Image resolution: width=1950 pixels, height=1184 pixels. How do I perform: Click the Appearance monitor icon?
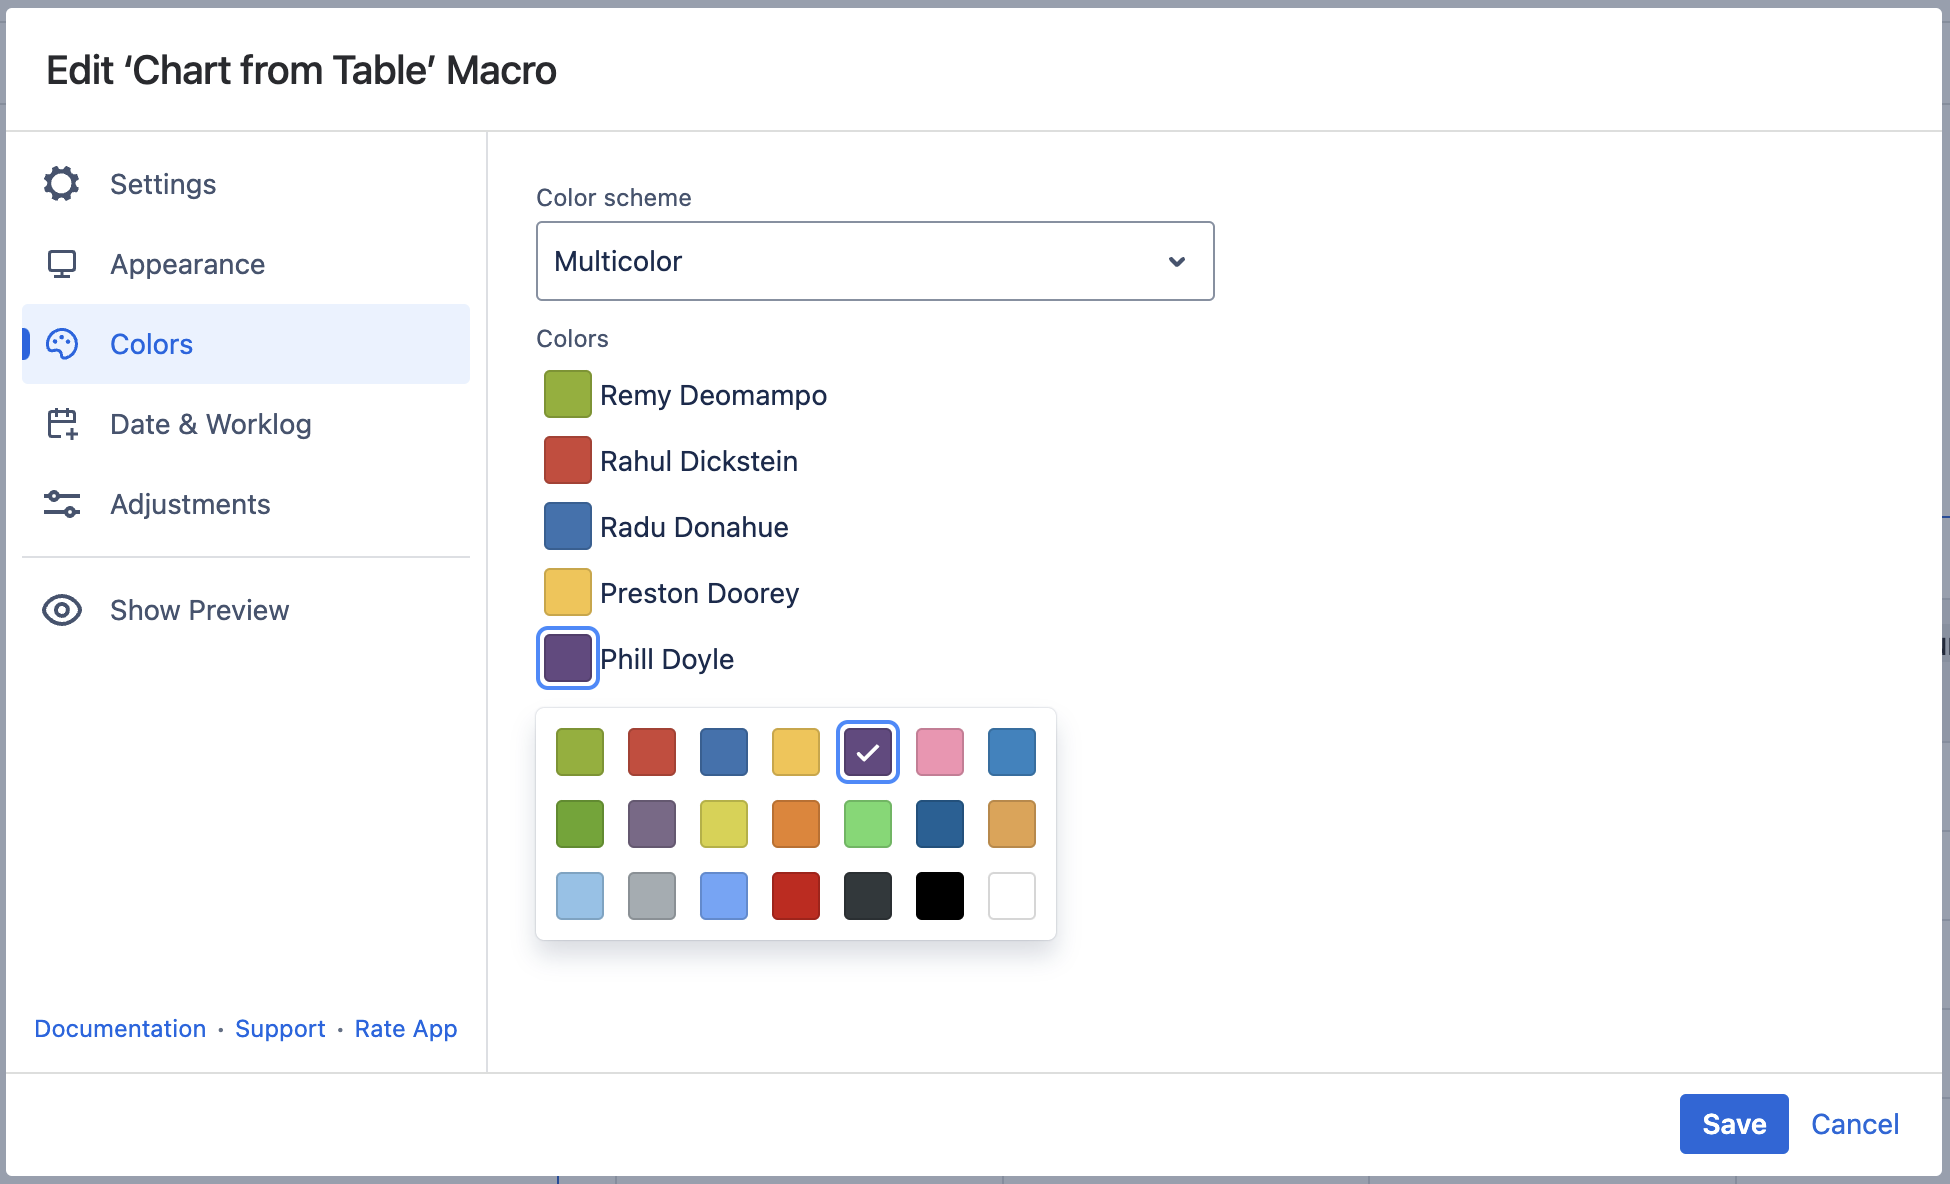pyautogui.click(x=62, y=264)
